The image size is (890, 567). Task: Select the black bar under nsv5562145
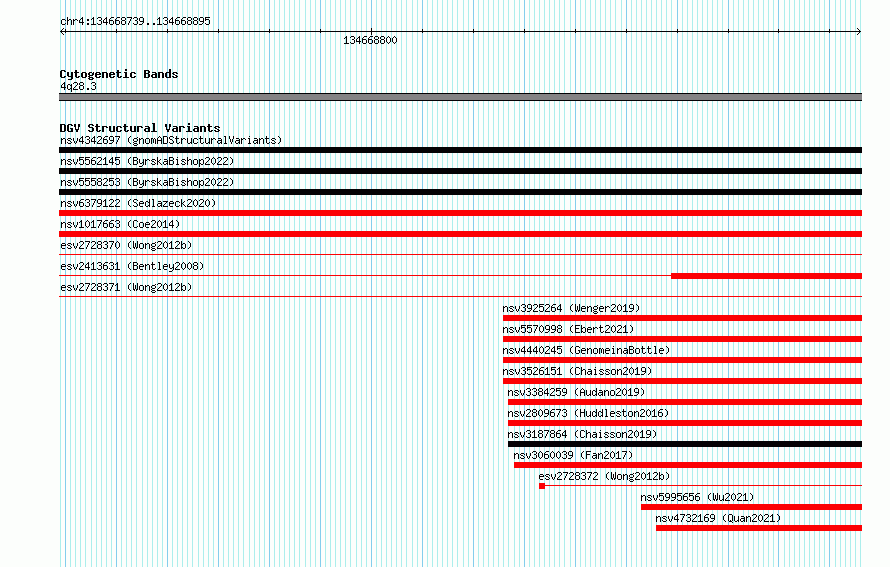460,171
